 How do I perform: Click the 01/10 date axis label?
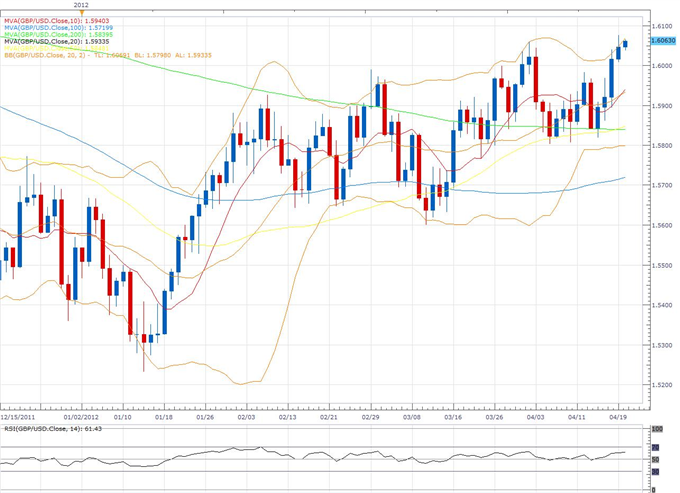point(122,417)
